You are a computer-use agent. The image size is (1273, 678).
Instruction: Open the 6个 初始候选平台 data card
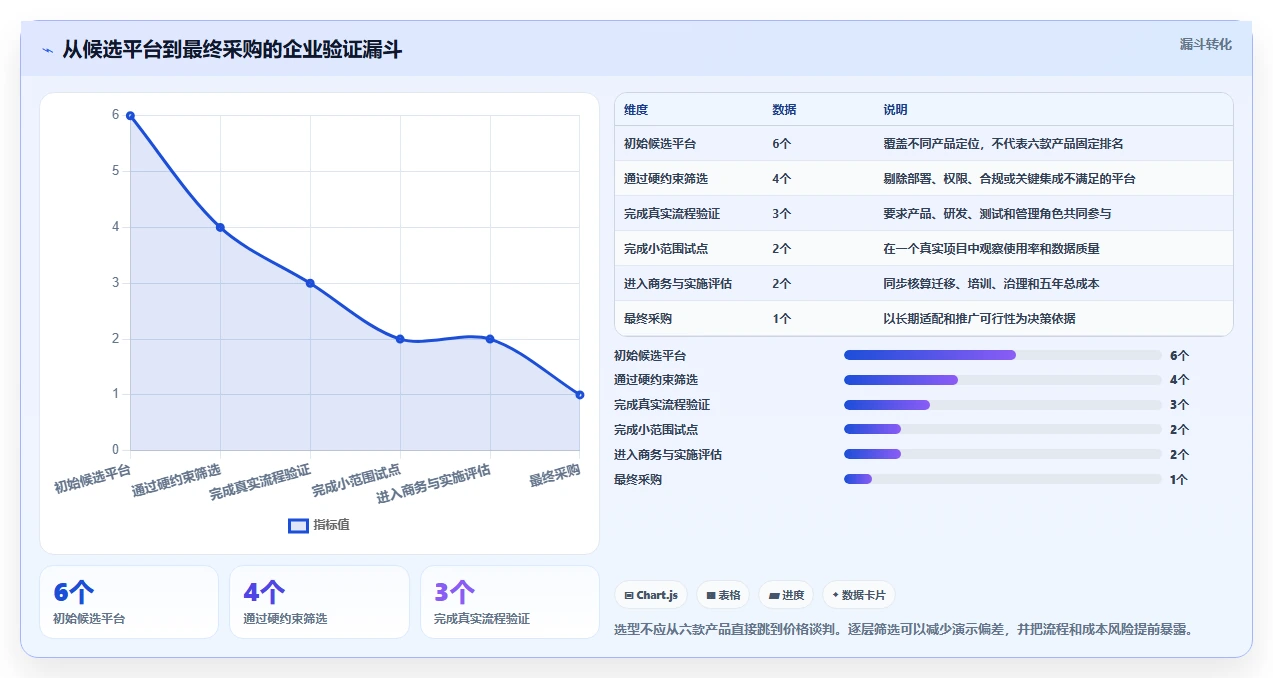pos(129,602)
